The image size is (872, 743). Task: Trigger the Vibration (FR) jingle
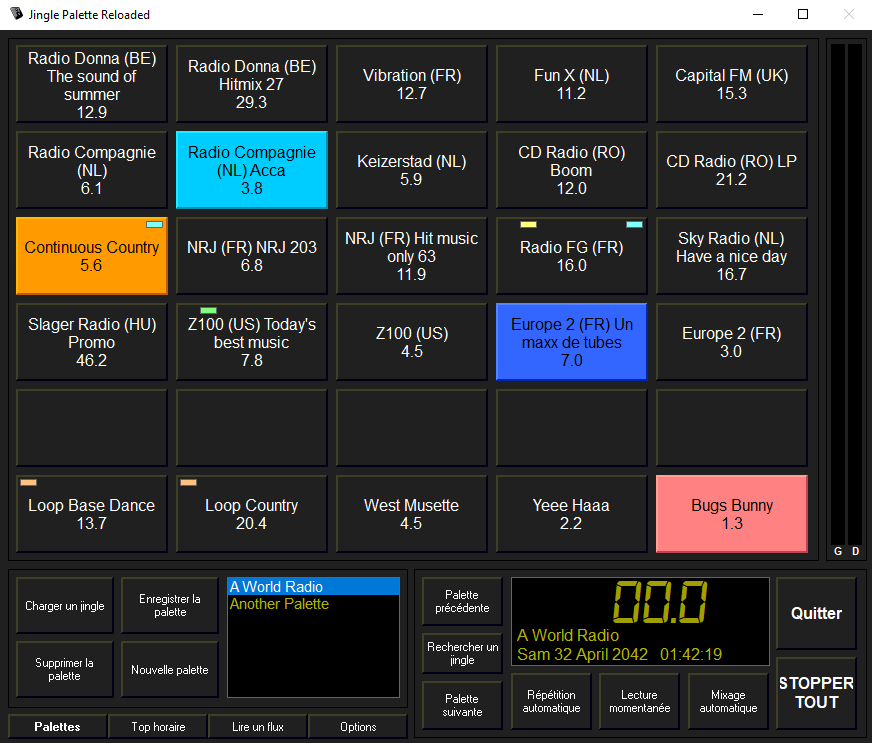(412, 84)
